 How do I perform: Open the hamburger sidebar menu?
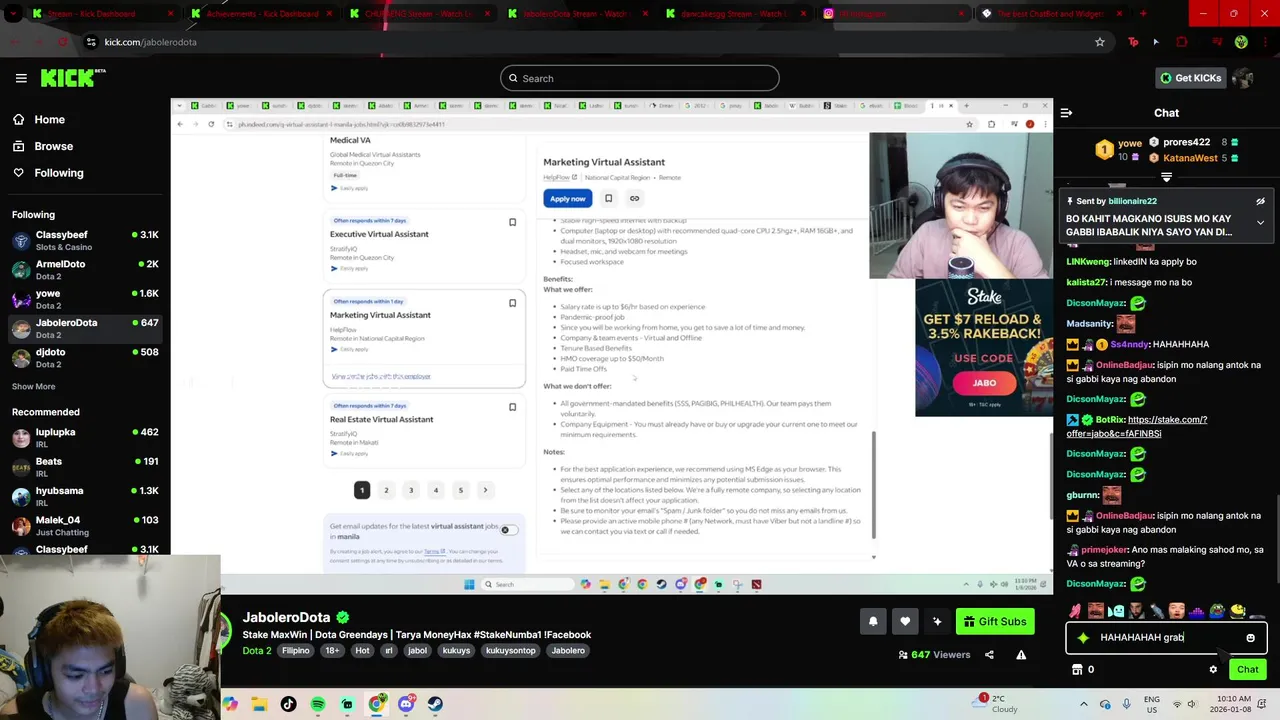pos(21,78)
